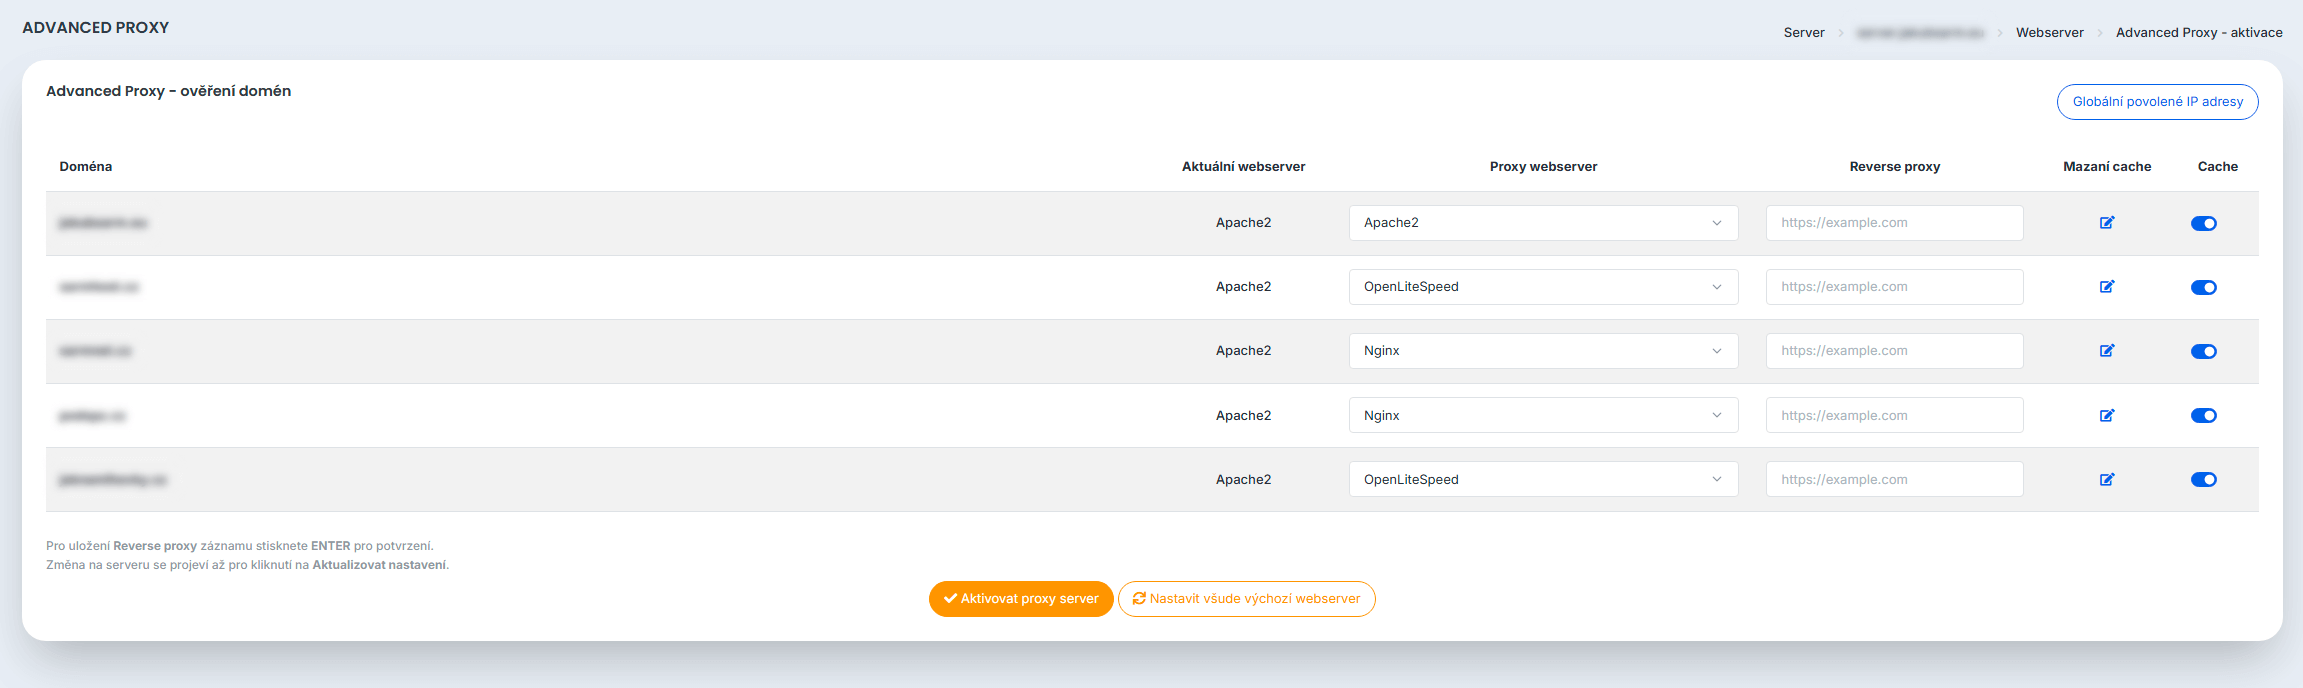Open the Nginx dropdown in the third row
The width and height of the screenshot is (2303, 688).
pos(1542,351)
